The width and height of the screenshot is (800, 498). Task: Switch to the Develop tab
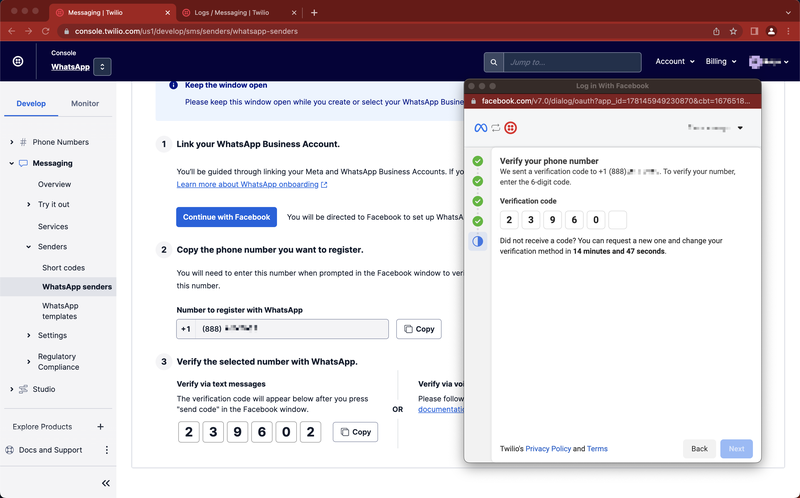pyautogui.click(x=31, y=104)
